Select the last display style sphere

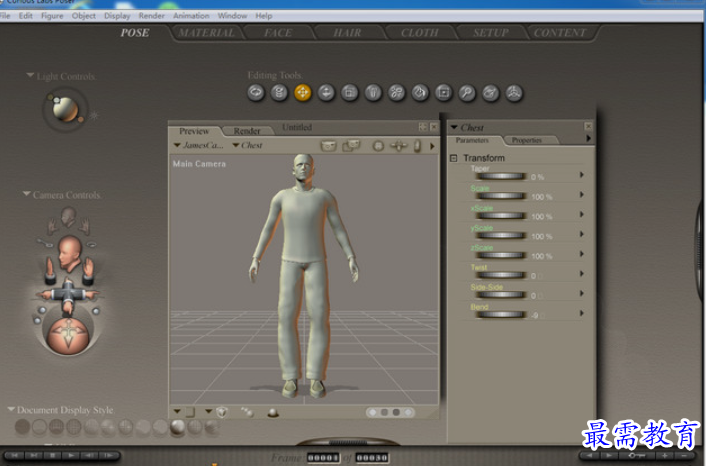pos(212,427)
